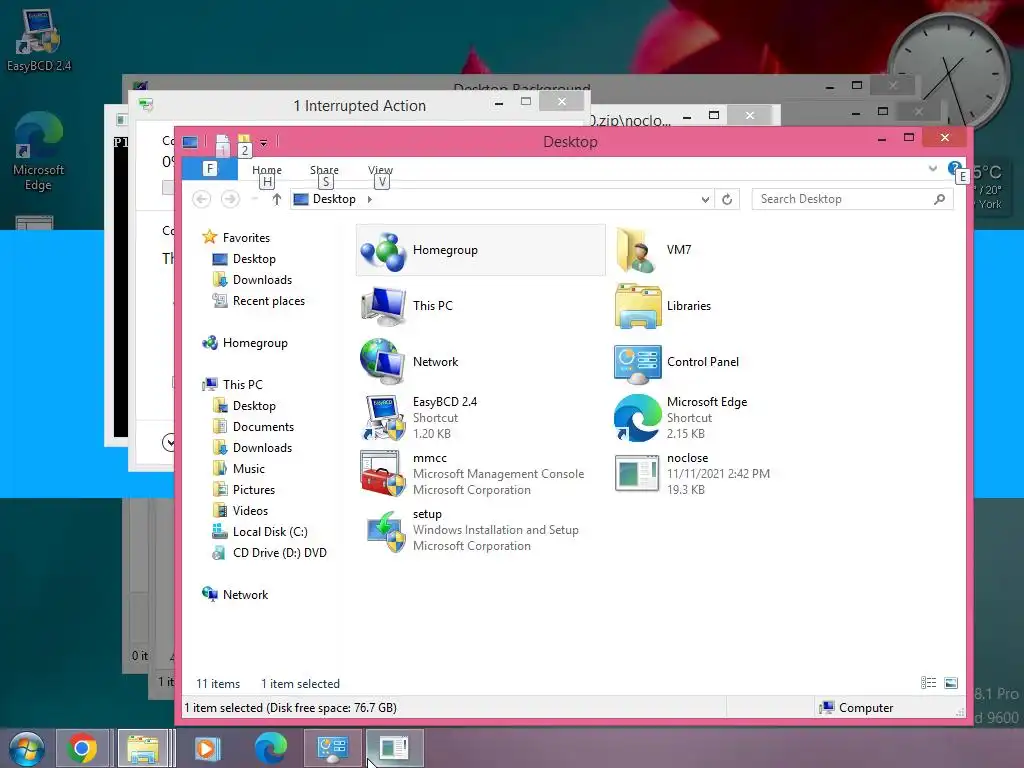Select Documents in navigation pane
This screenshot has width=1024, height=768.
coord(263,426)
